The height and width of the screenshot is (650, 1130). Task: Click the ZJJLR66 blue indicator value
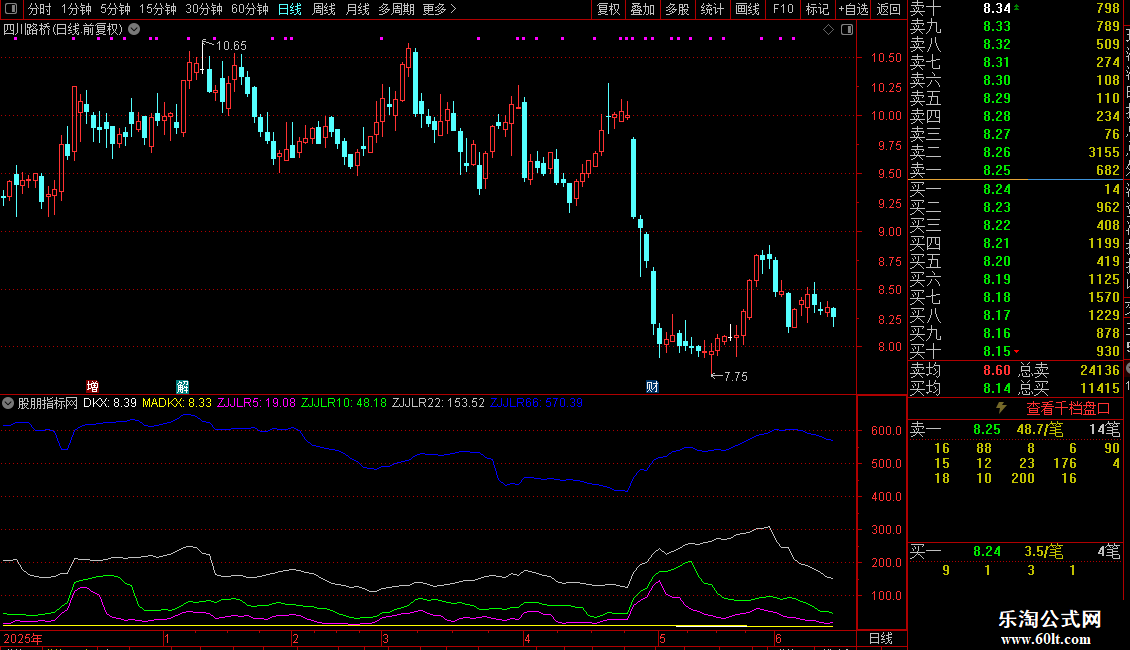point(536,404)
